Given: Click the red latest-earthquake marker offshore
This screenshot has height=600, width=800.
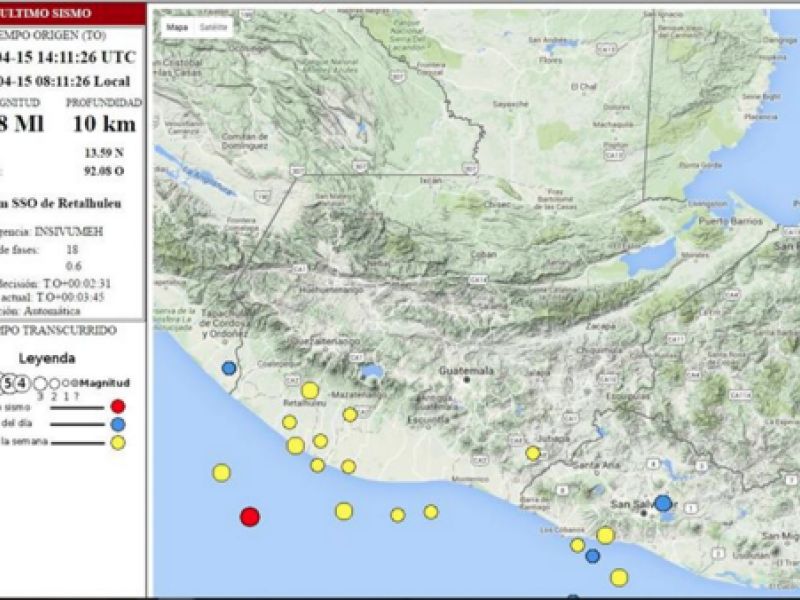Looking at the screenshot, I should tap(250, 516).
